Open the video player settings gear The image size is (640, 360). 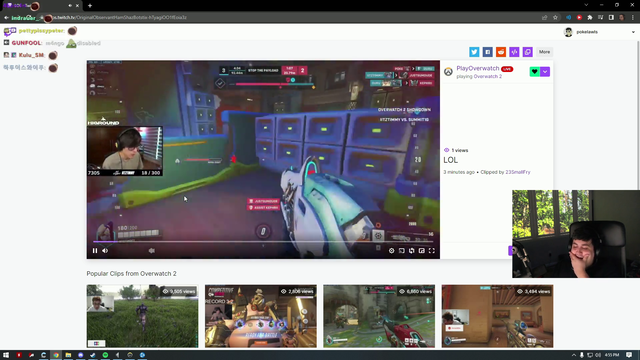click(391, 251)
